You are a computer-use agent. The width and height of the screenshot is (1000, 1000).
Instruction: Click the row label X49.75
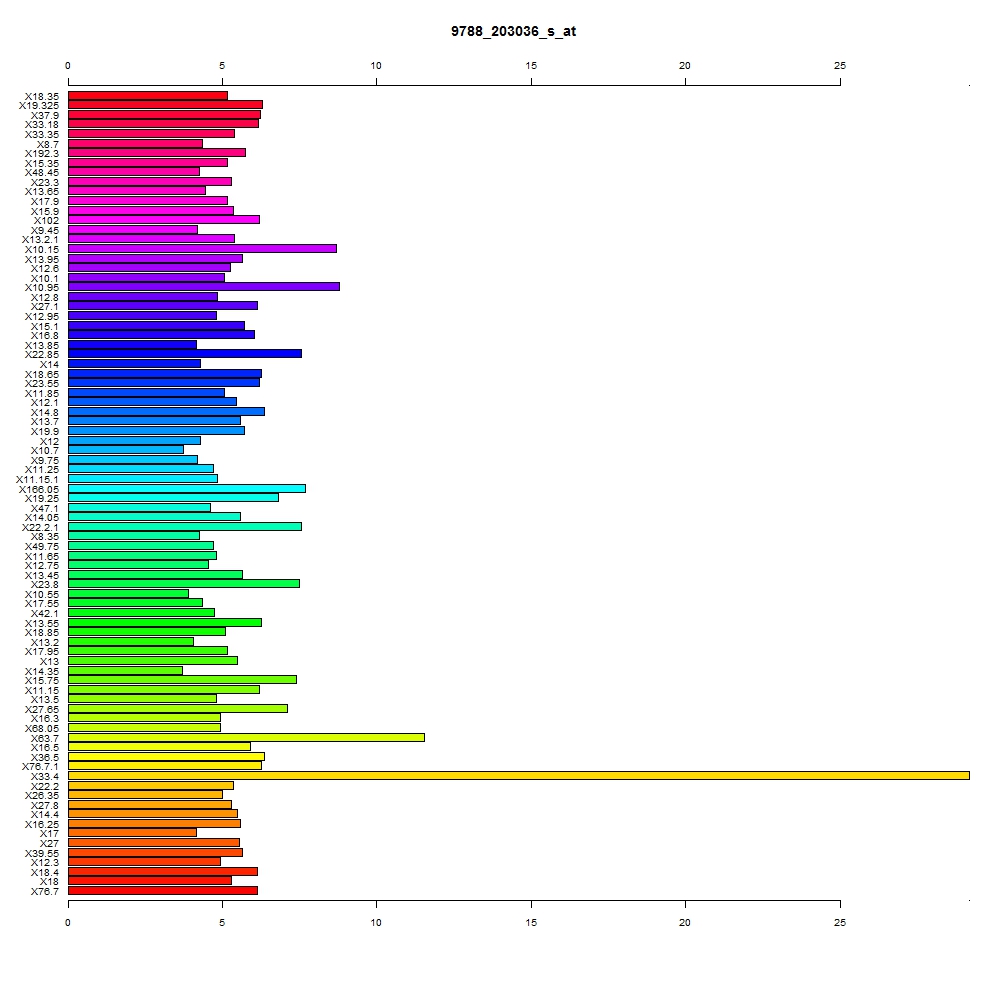point(42,547)
